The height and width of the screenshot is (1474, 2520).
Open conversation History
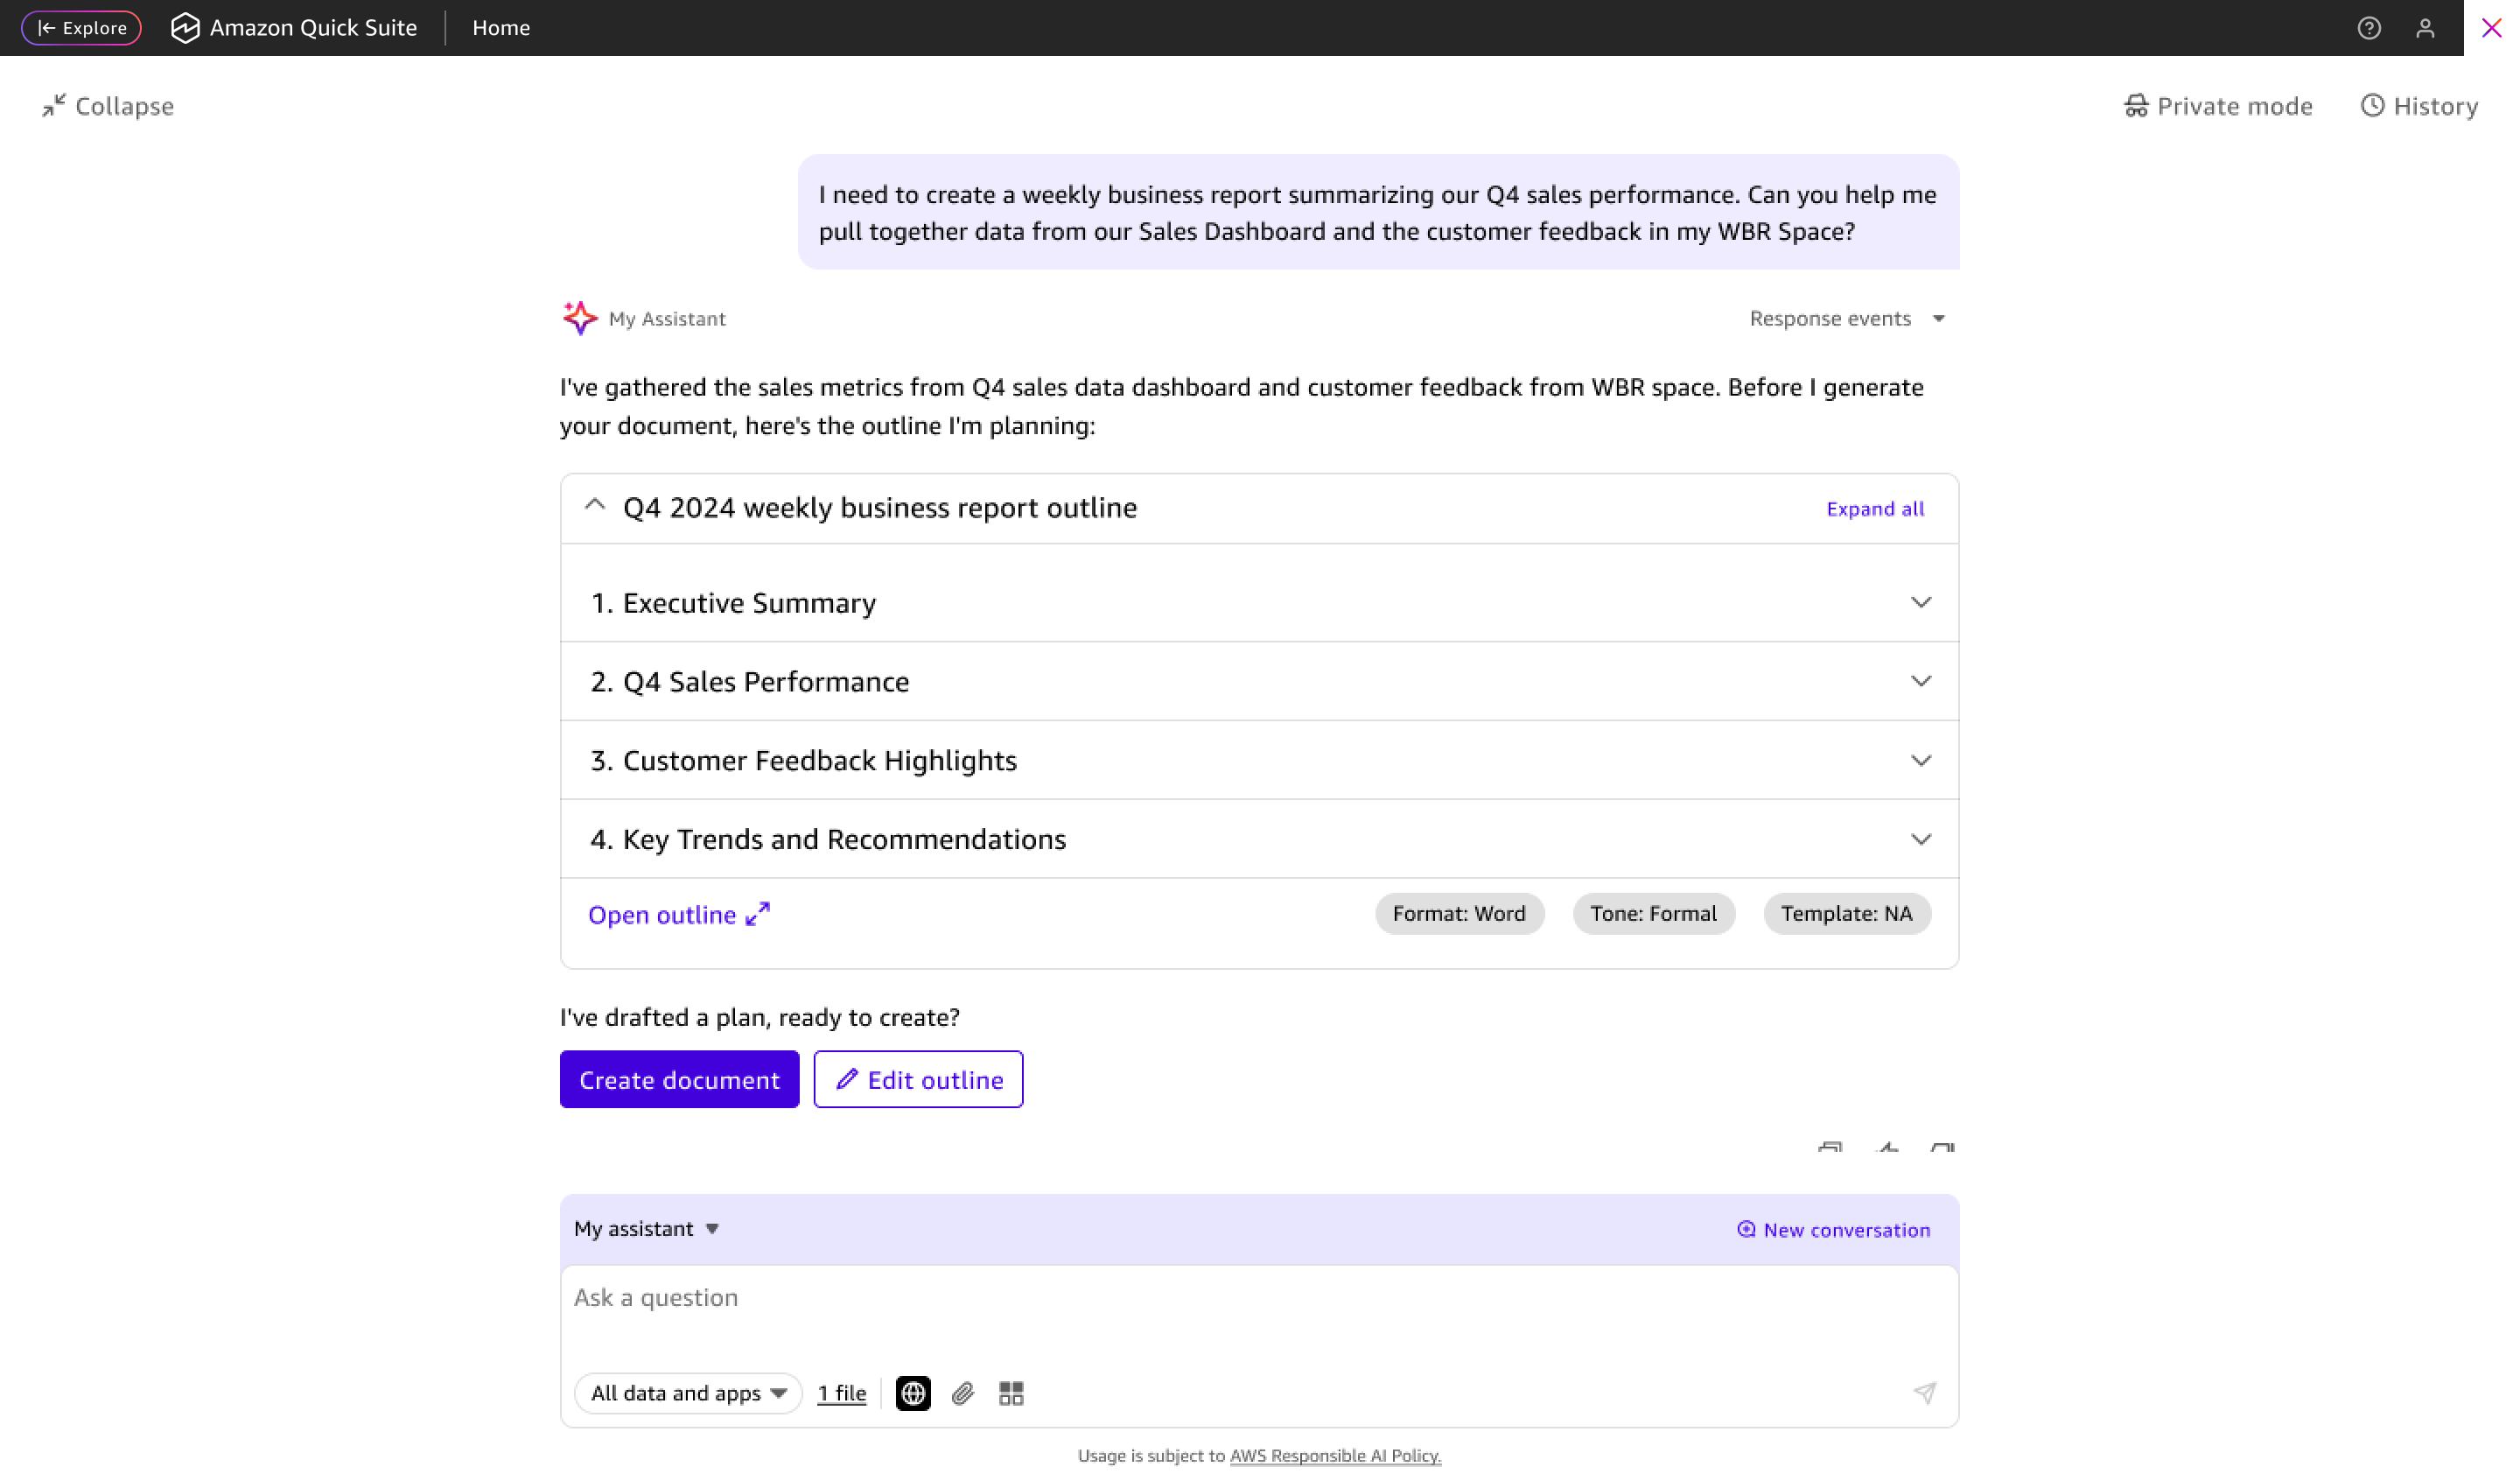[x=2419, y=106]
